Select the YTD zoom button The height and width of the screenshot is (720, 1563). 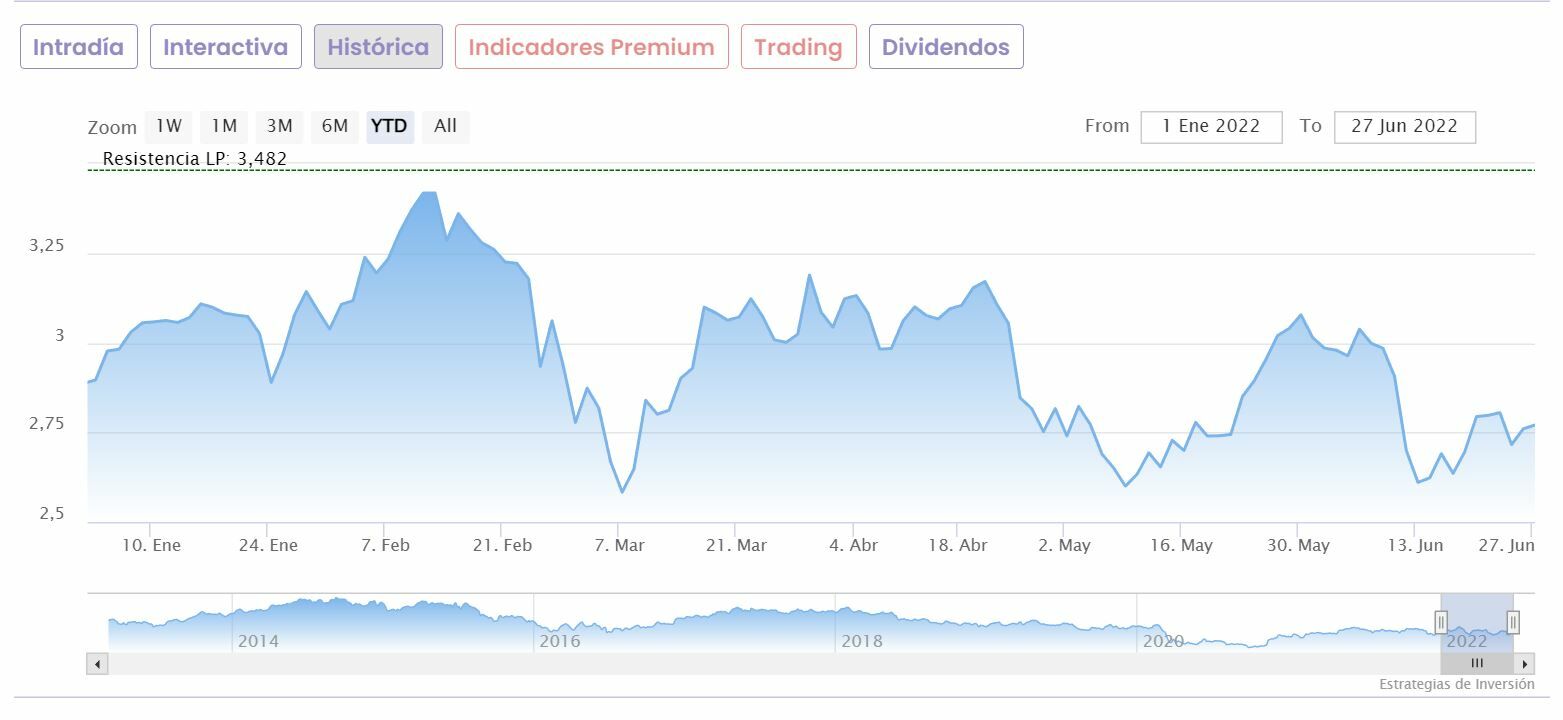click(x=389, y=126)
